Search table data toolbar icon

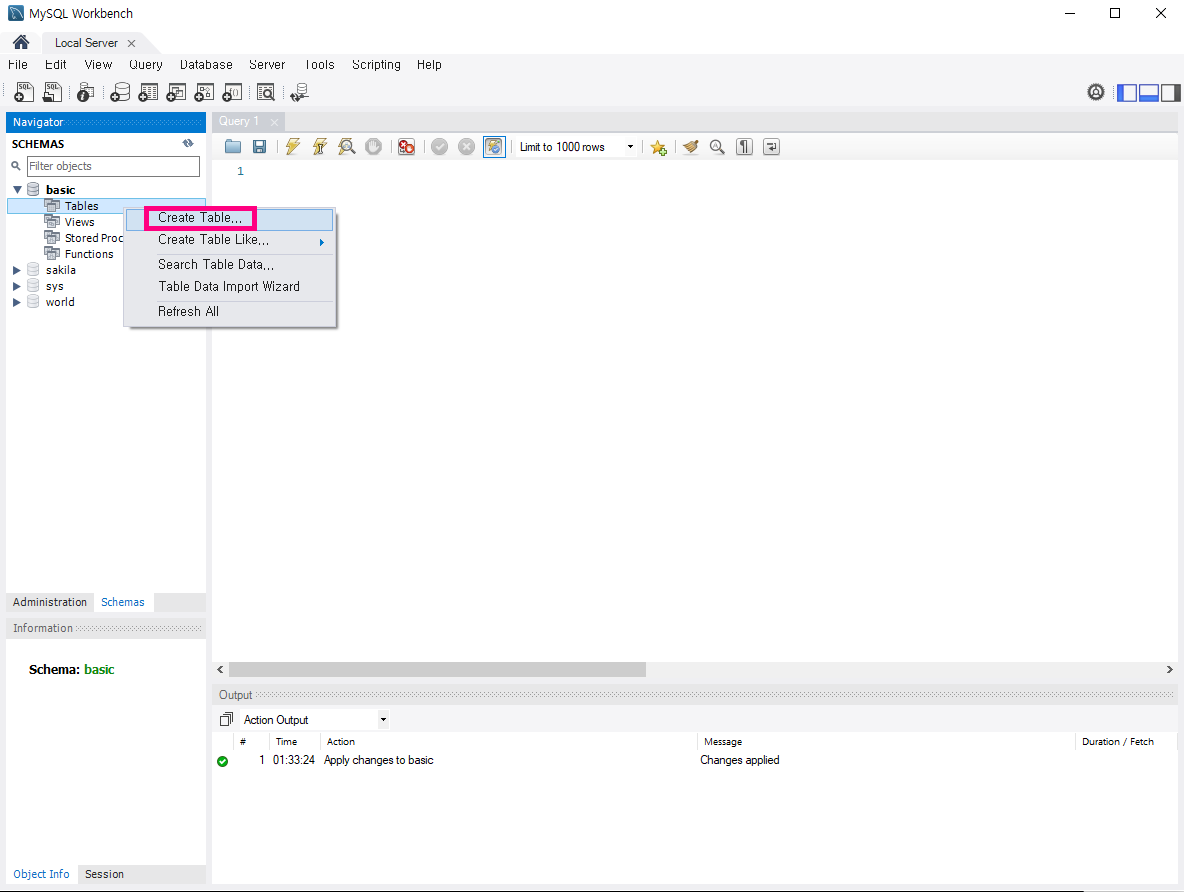point(266,92)
